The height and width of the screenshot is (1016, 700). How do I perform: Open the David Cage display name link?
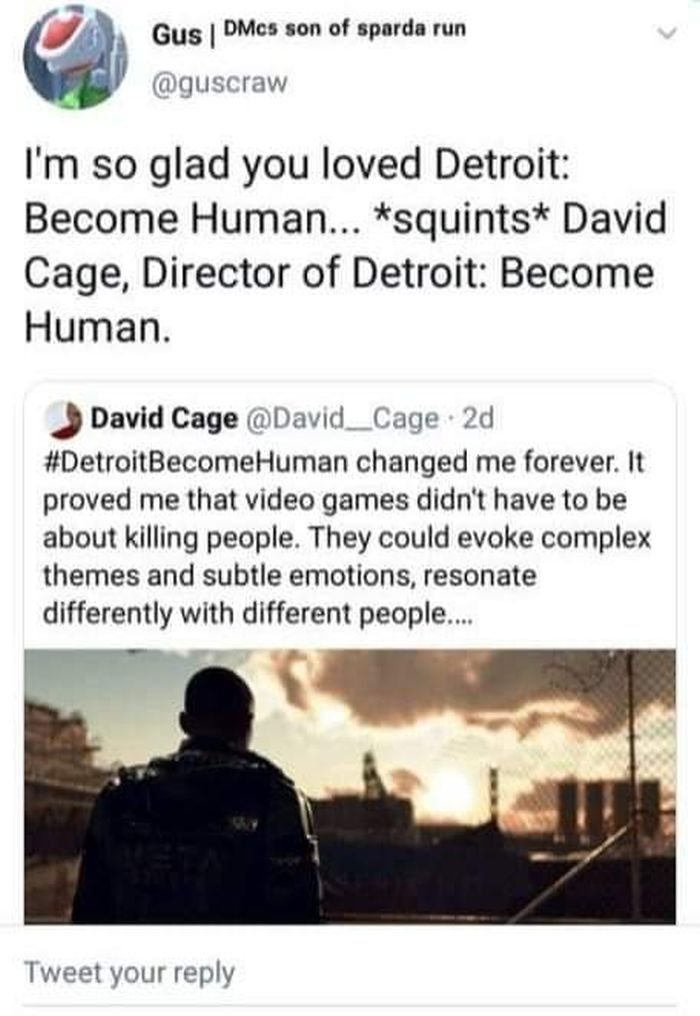tap(164, 419)
